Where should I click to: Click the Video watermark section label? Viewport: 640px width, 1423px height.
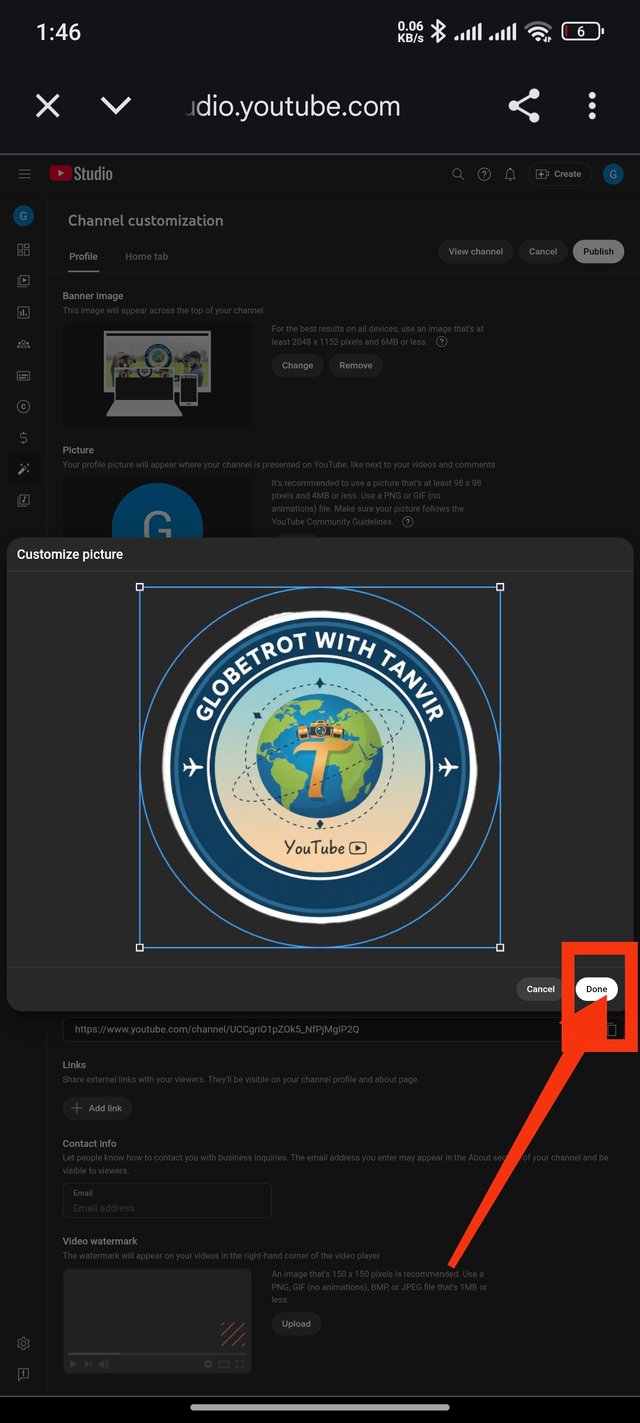[98, 1241]
